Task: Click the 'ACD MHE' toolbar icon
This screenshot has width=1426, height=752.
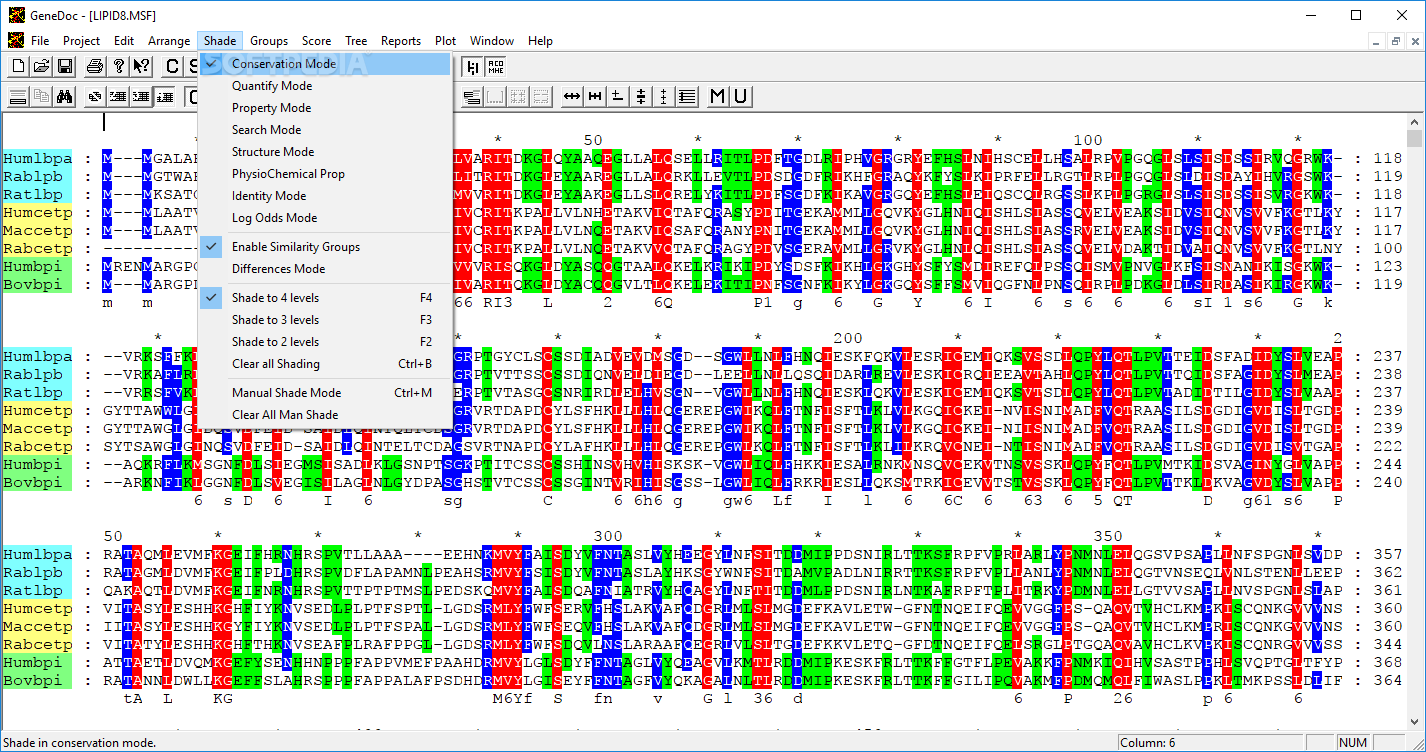Action: [495, 67]
